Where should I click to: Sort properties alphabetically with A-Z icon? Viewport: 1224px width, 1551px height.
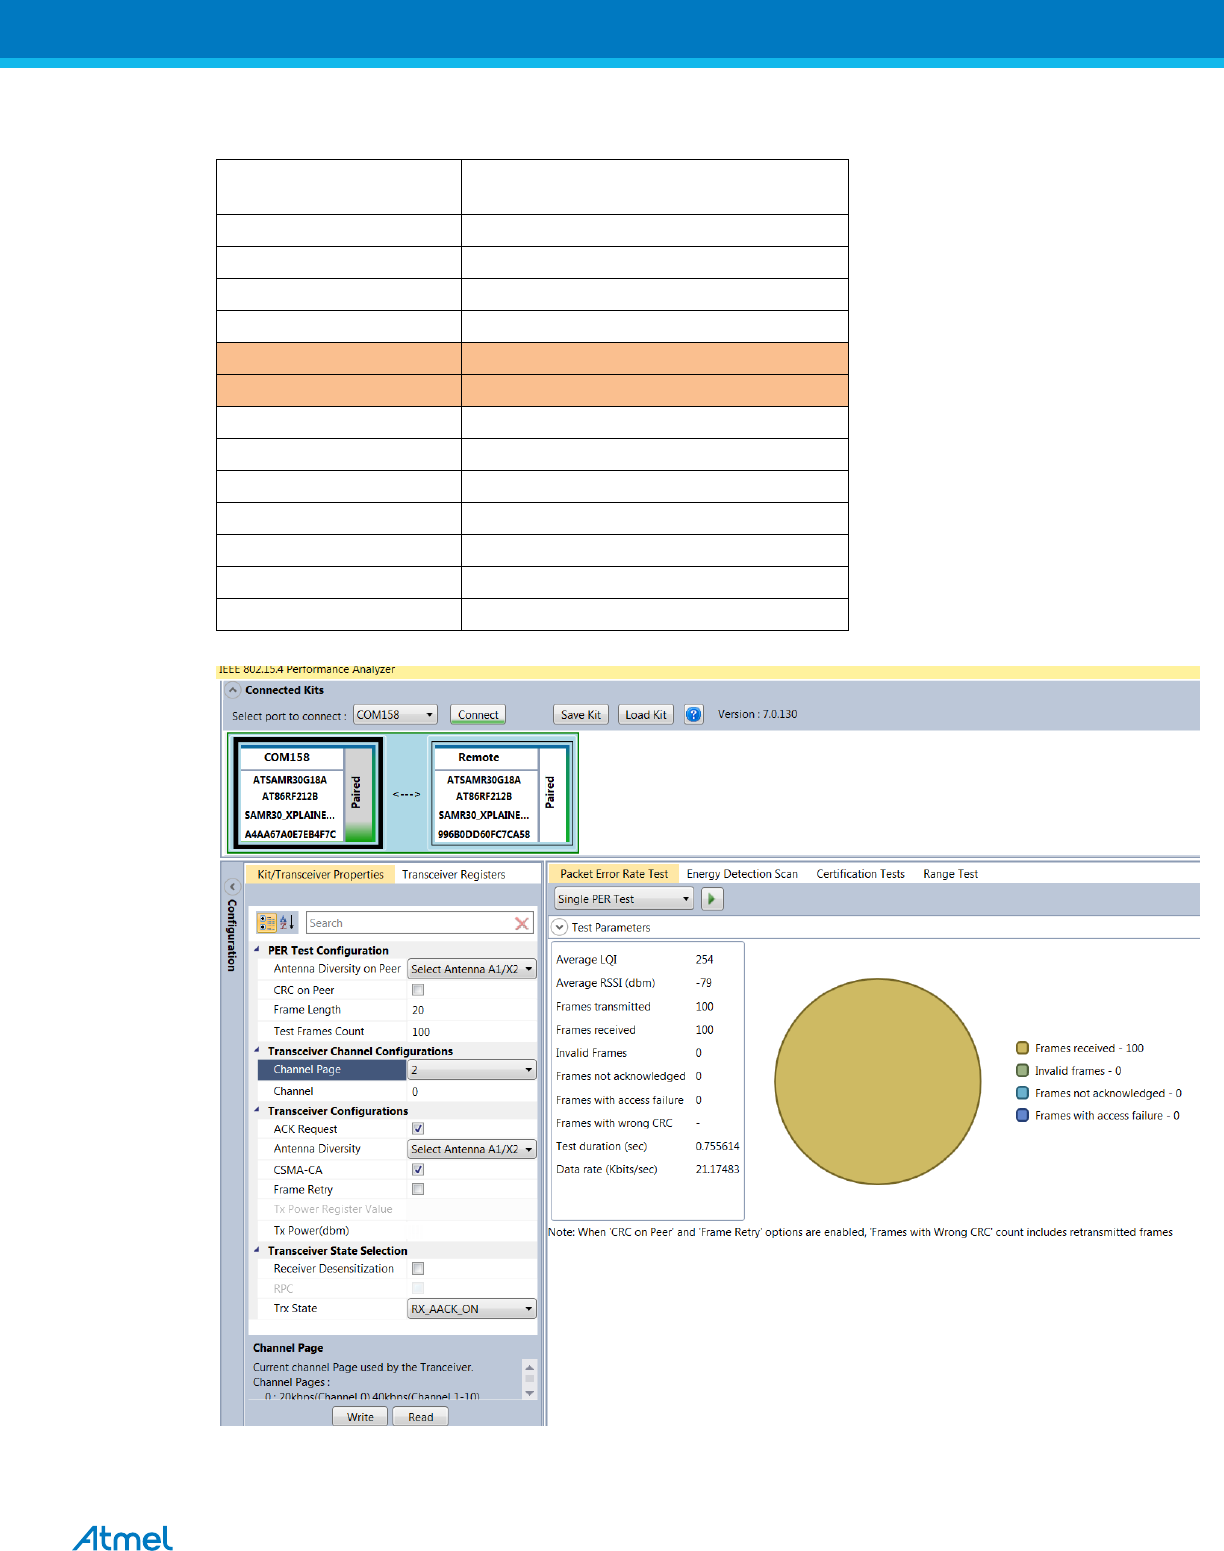pyautogui.click(x=287, y=923)
